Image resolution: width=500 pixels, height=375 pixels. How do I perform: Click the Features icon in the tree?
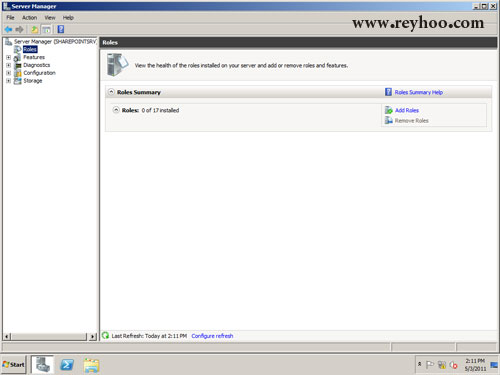click(x=18, y=58)
